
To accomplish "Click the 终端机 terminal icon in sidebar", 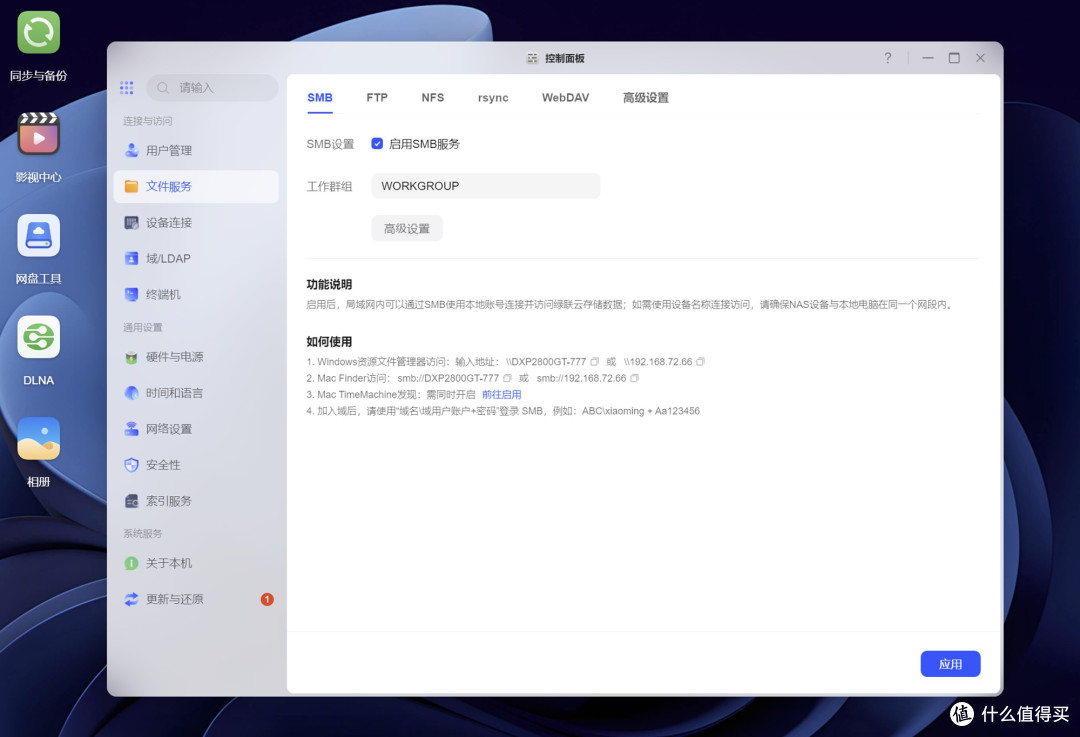I will coord(132,294).
